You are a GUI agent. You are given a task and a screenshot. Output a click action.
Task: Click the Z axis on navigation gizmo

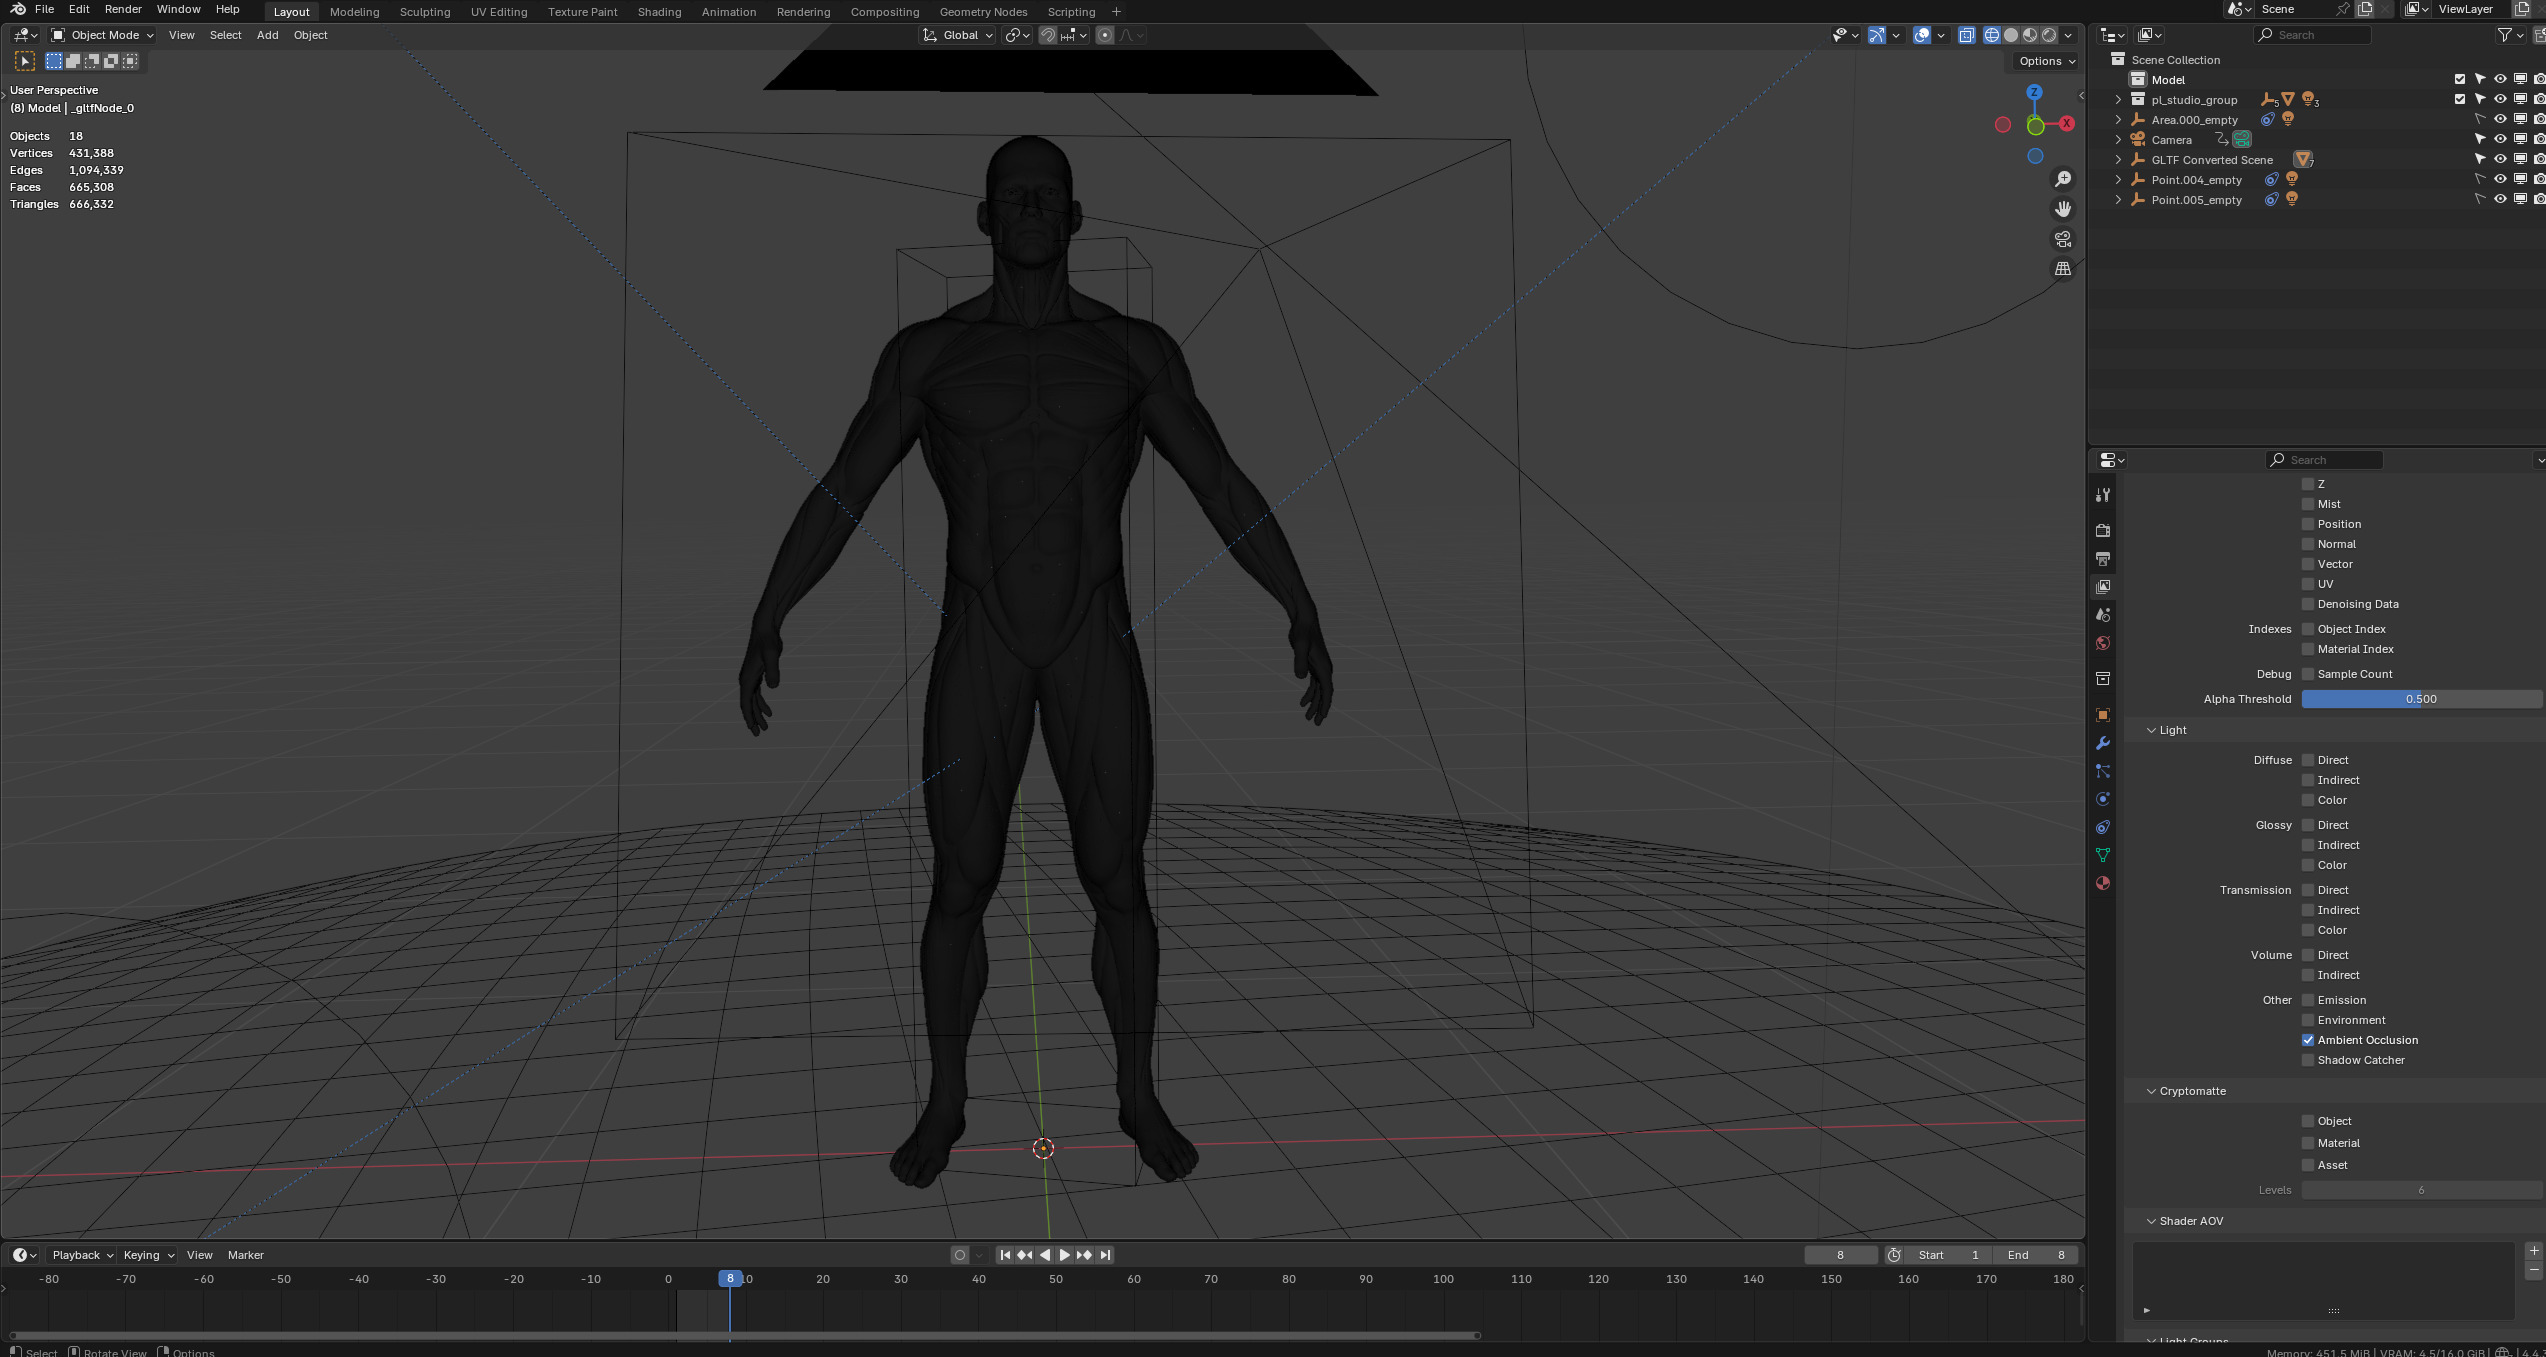2034,92
